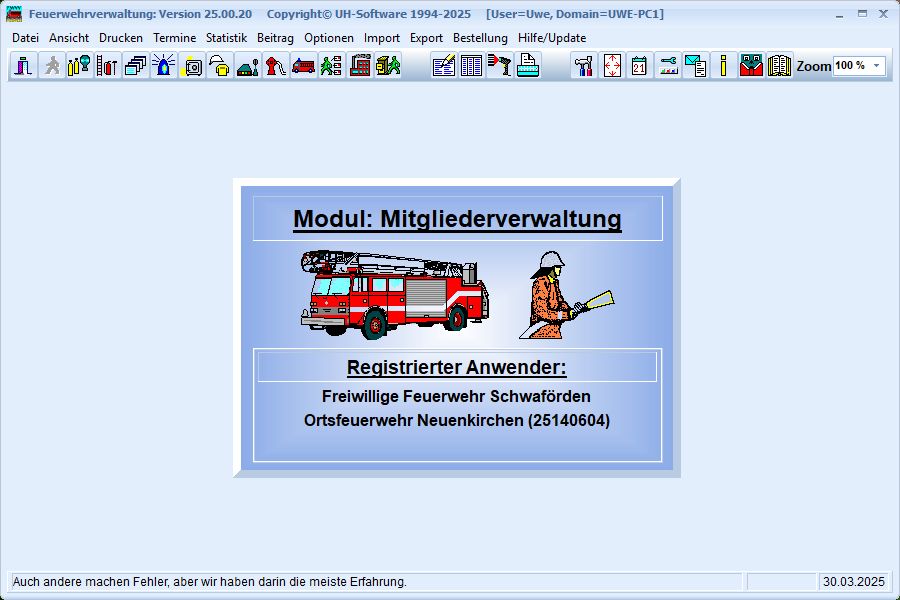
Task: Maximize the Feuerwehrverwaltung window
Action: [x=862, y=14]
